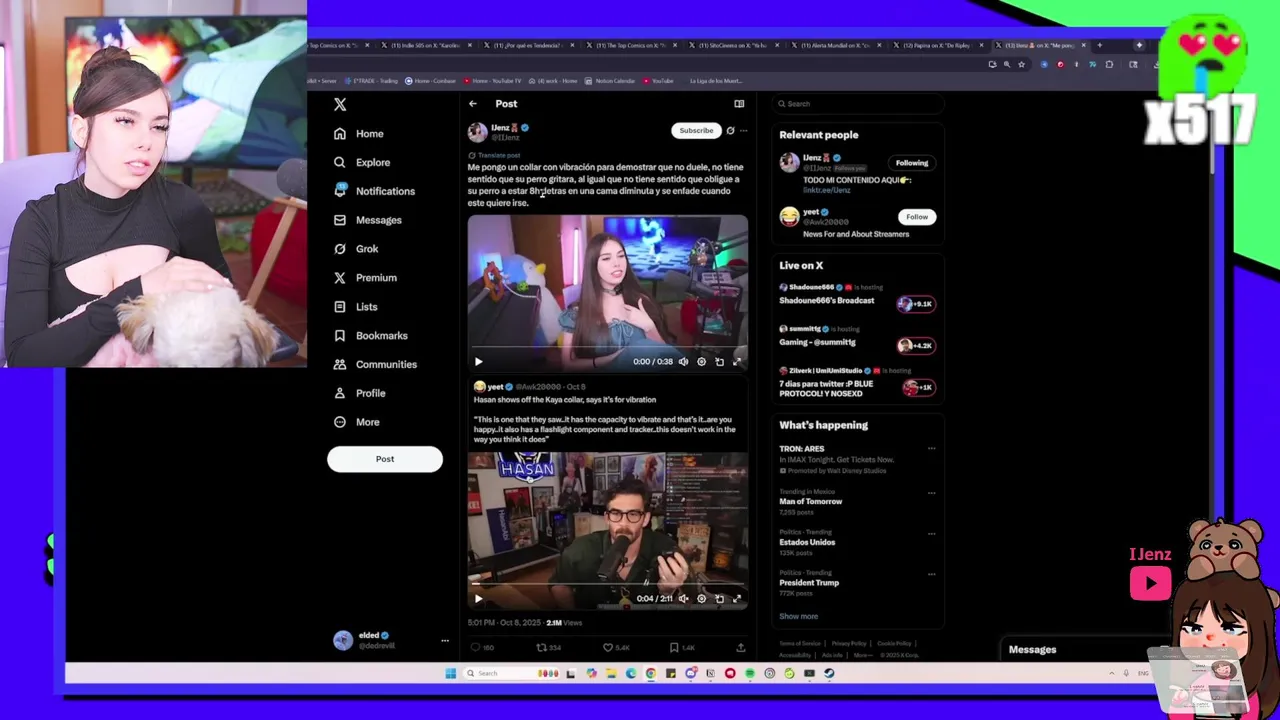Go back with the arrow beside Post

click(x=473, y=104)
